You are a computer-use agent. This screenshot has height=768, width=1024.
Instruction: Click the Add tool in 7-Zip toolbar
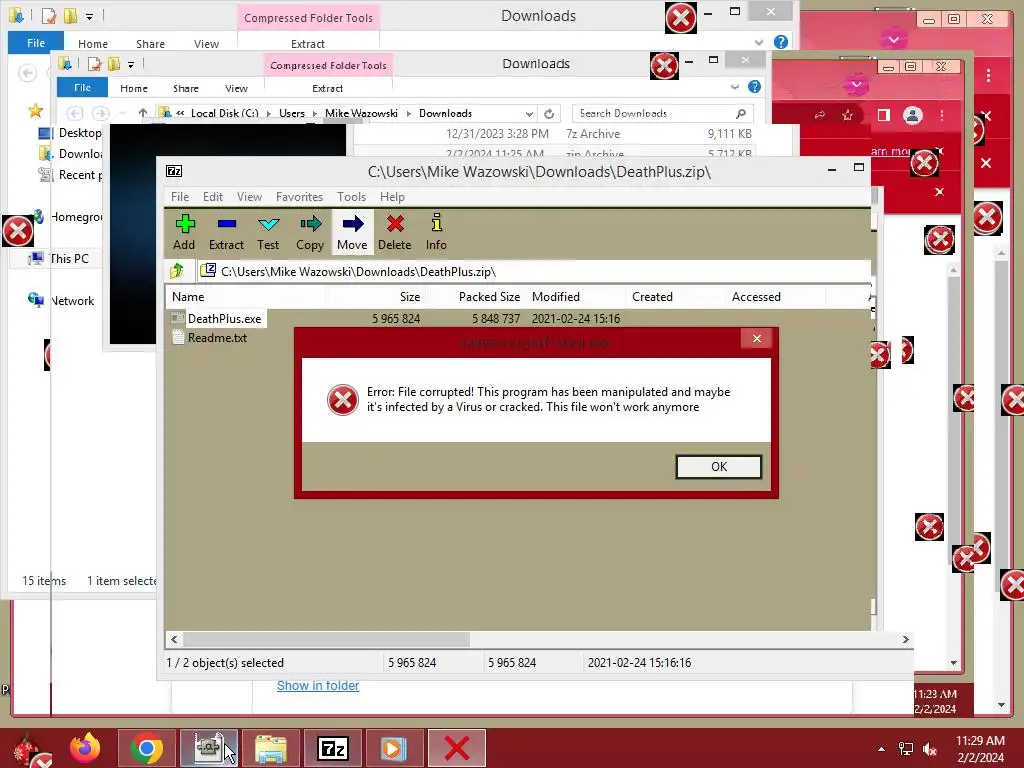[184, 232]
